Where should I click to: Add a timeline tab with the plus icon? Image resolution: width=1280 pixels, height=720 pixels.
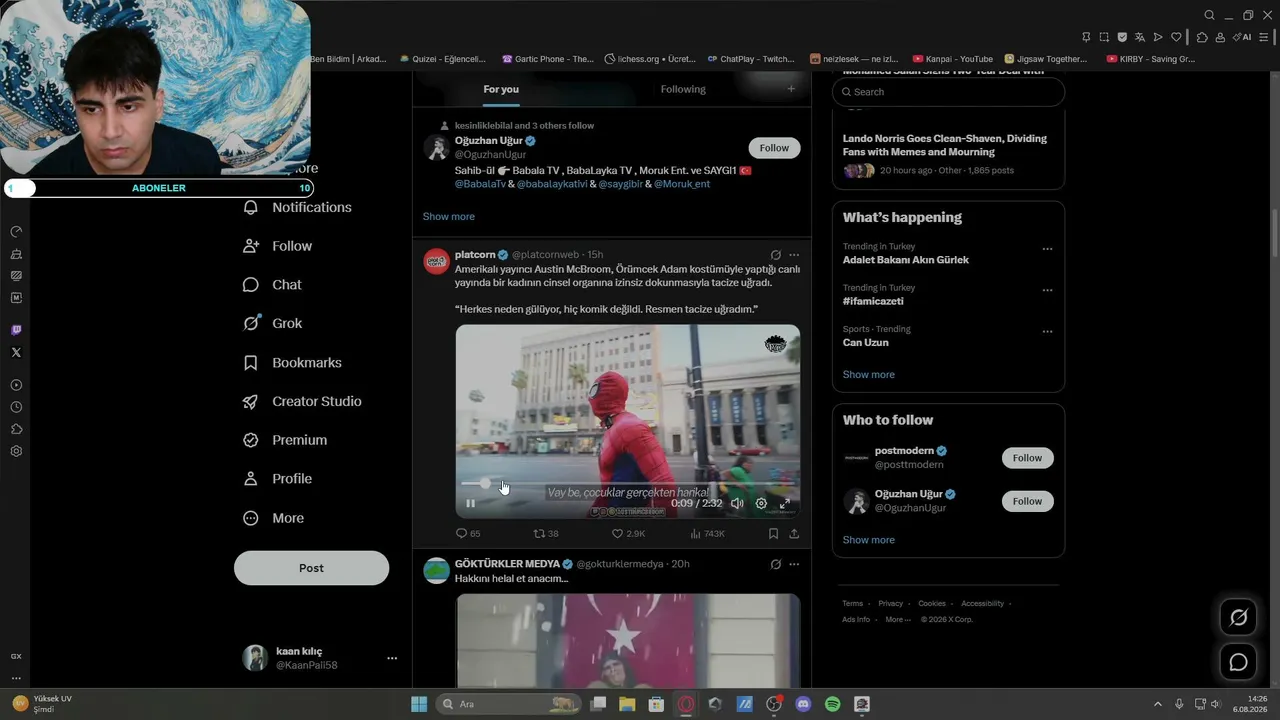(x=791, y=89)
